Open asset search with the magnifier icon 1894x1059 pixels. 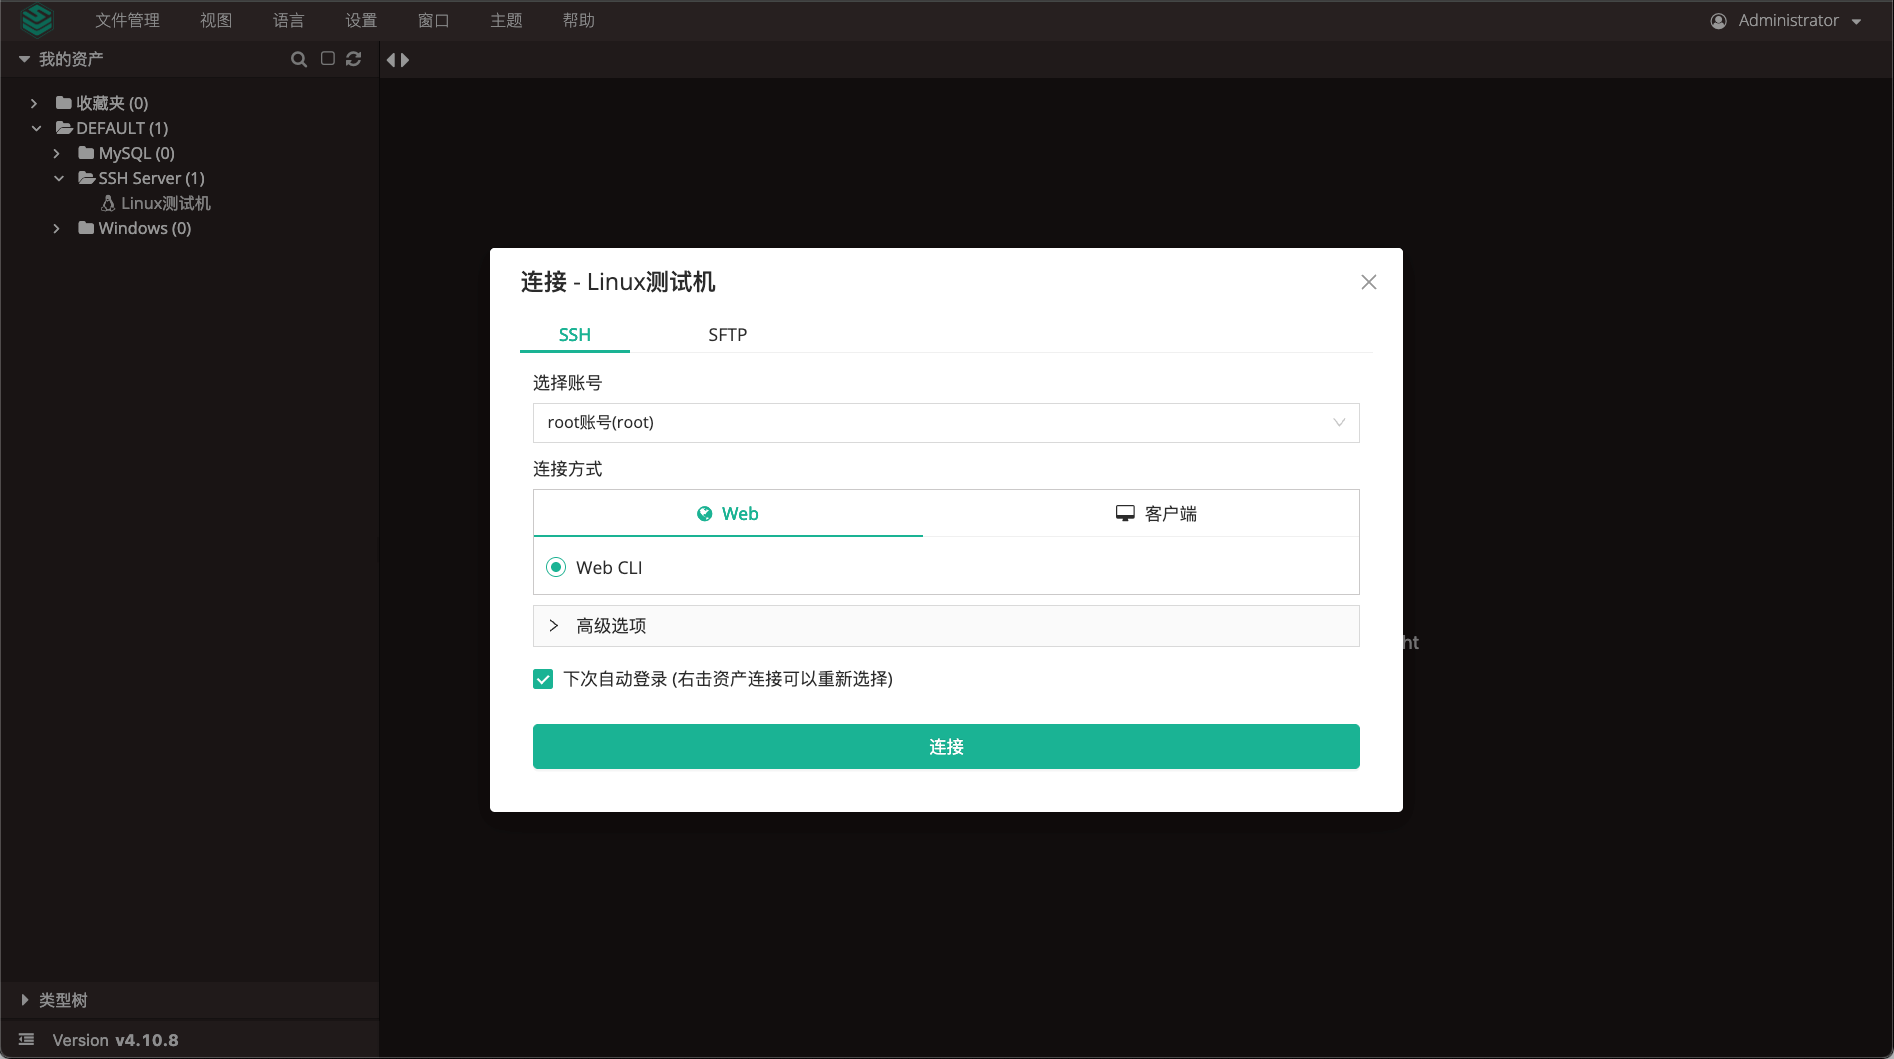[299, 59]
